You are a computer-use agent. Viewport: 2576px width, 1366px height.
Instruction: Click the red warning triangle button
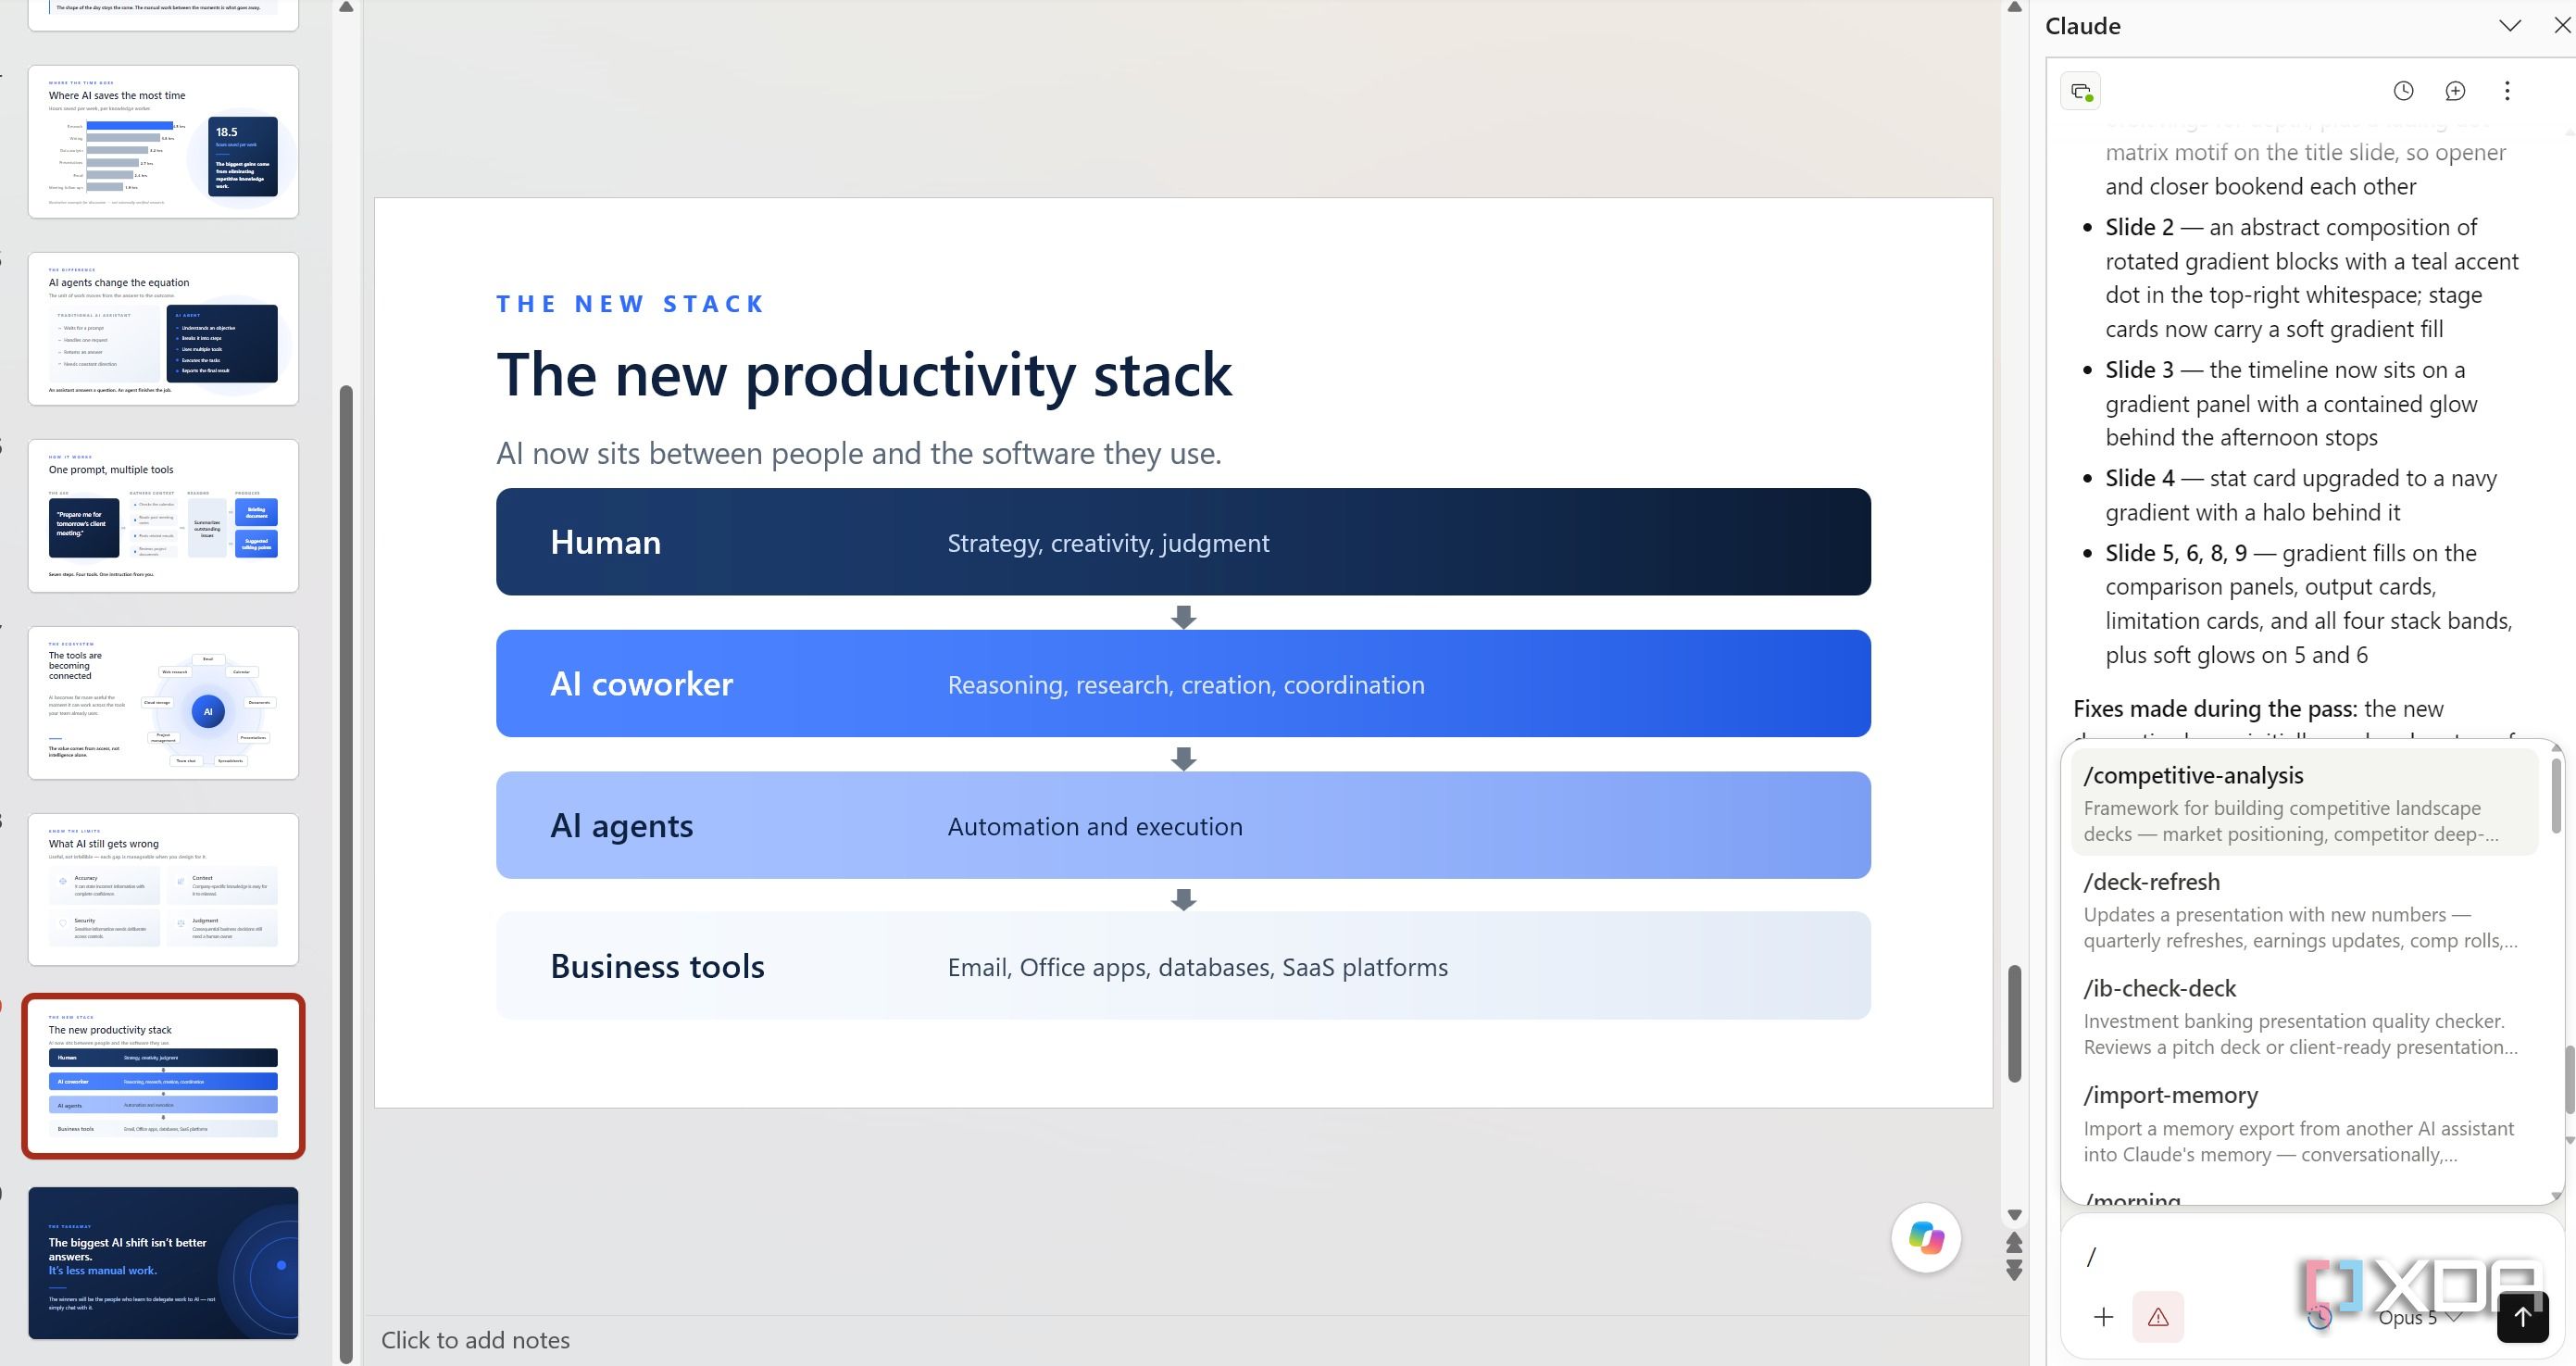point(2158,1317)
